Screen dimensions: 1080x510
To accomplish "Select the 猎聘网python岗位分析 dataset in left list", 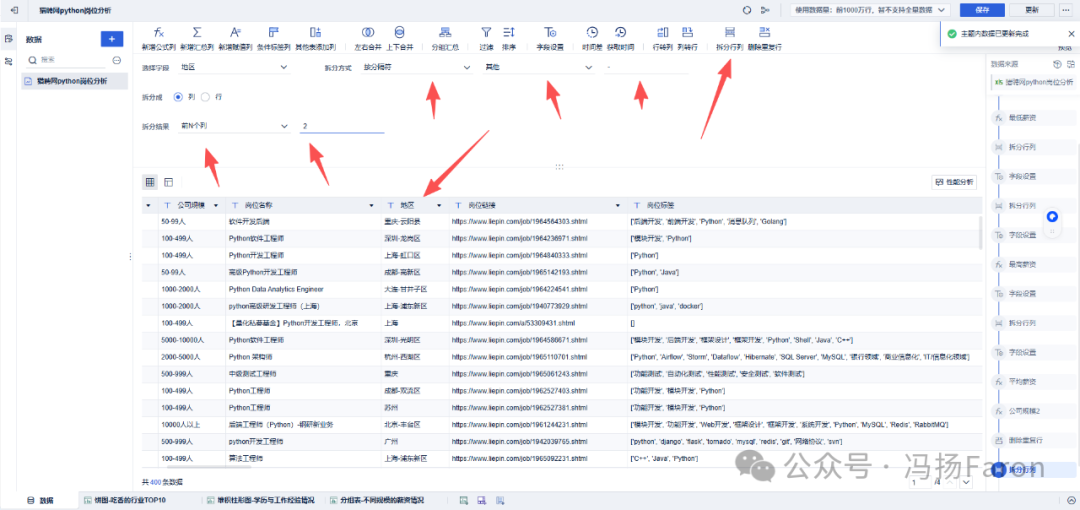I will point(74,81).
